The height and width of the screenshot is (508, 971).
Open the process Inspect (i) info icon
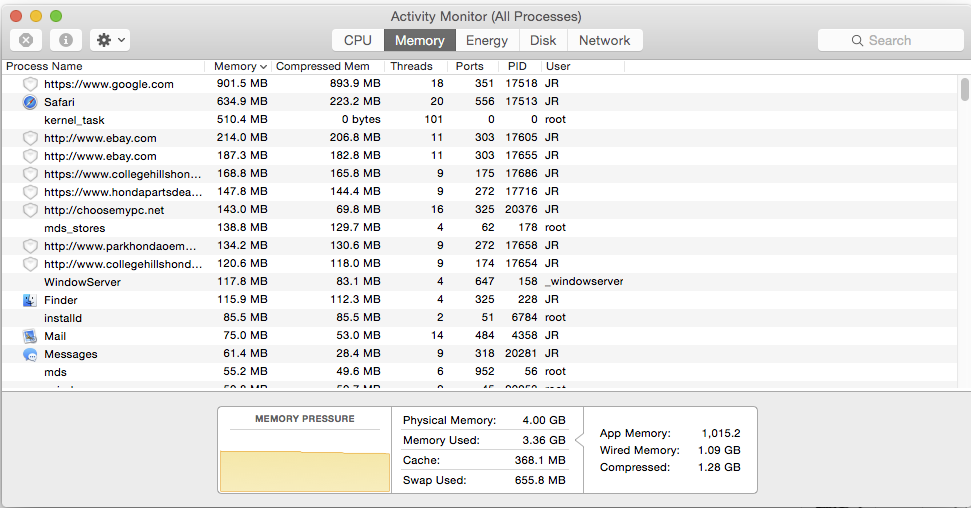(66, 40)
